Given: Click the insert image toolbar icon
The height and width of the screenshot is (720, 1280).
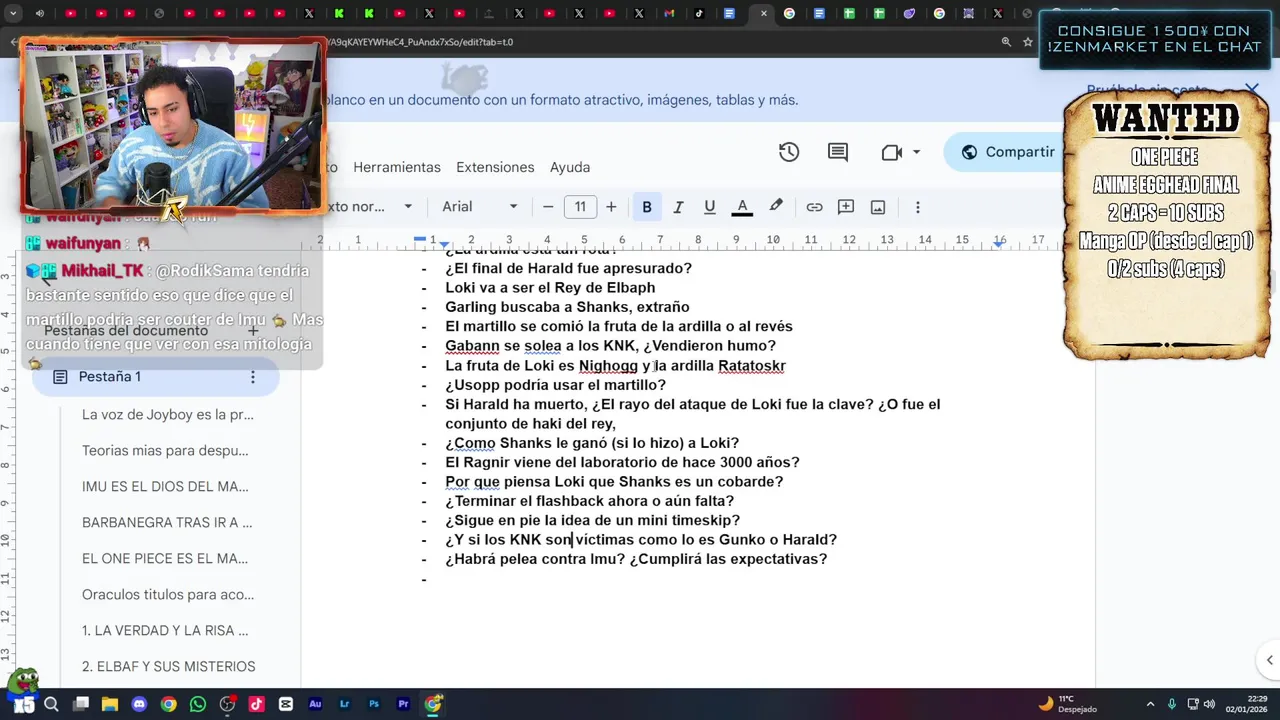Looking at the screenshot, I should click(878, 207).
